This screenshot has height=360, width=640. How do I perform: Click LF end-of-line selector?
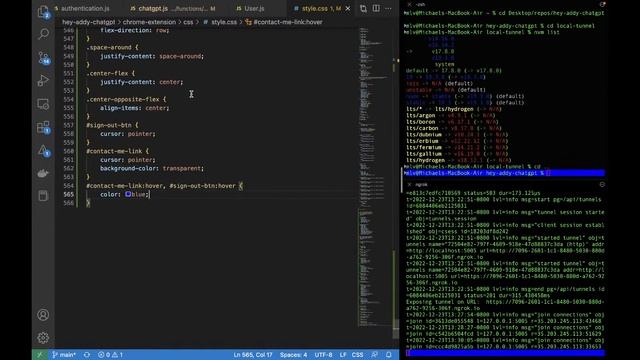point(343,355)
